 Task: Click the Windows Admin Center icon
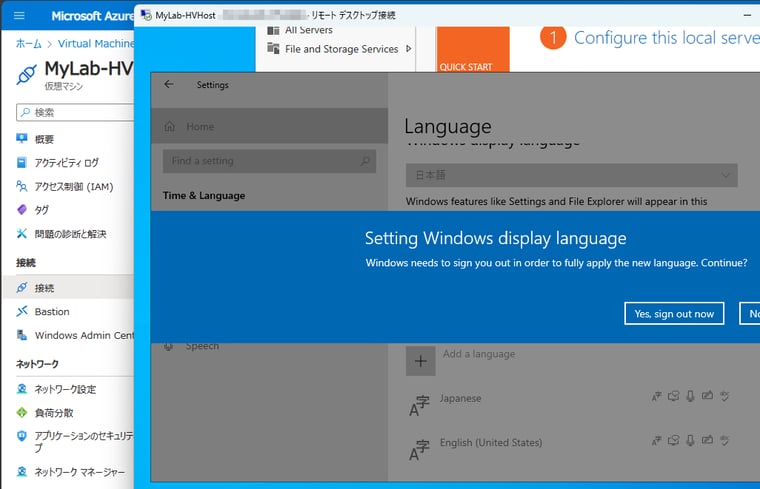(22, 335)
